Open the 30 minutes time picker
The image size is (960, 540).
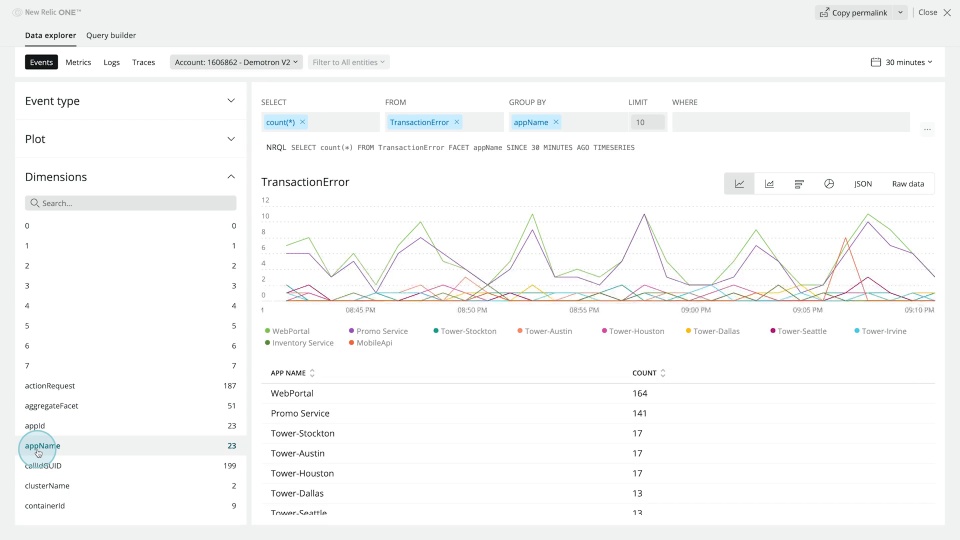pos(902,62)
